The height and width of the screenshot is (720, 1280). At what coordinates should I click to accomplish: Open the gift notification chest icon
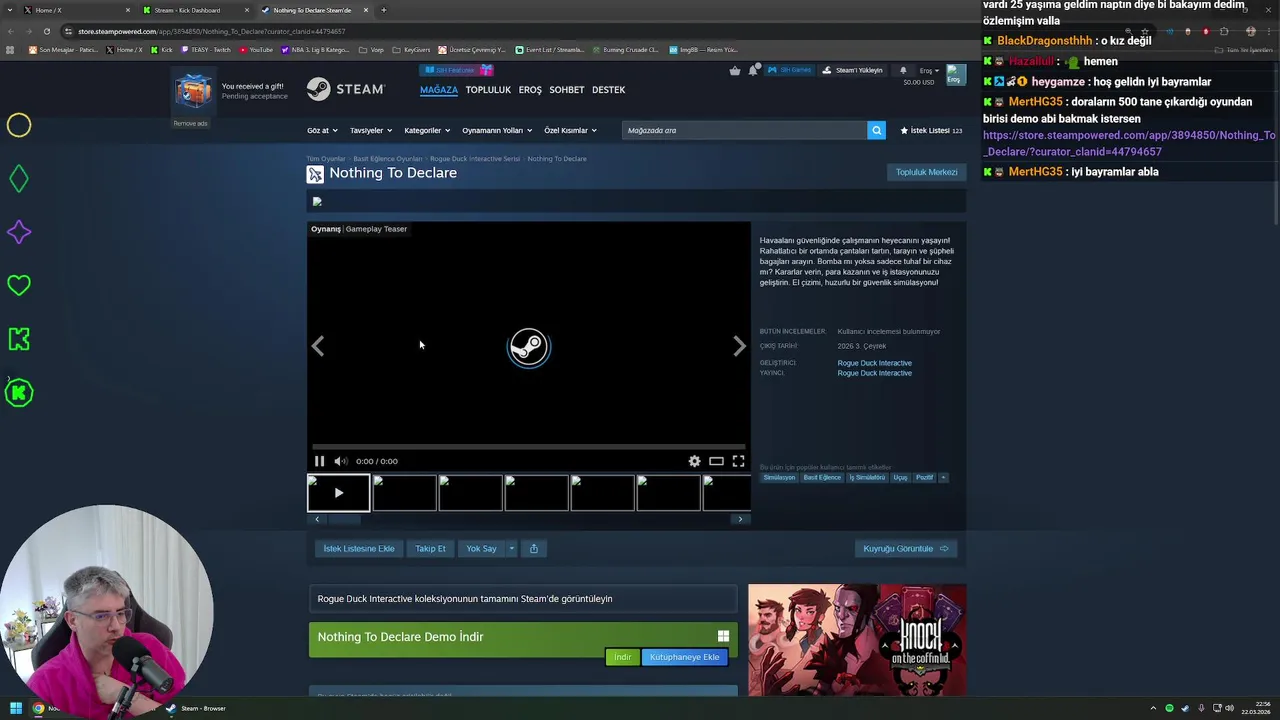pyautogui.click(x=193, y=91)
